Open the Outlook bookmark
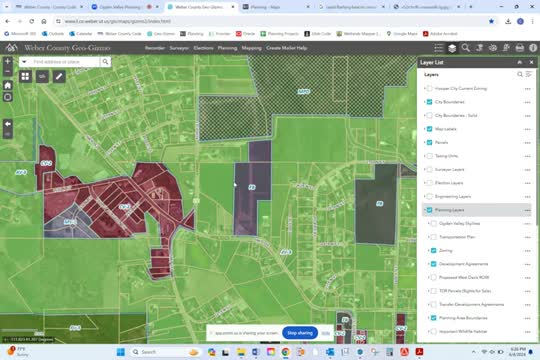 (53, 34)
